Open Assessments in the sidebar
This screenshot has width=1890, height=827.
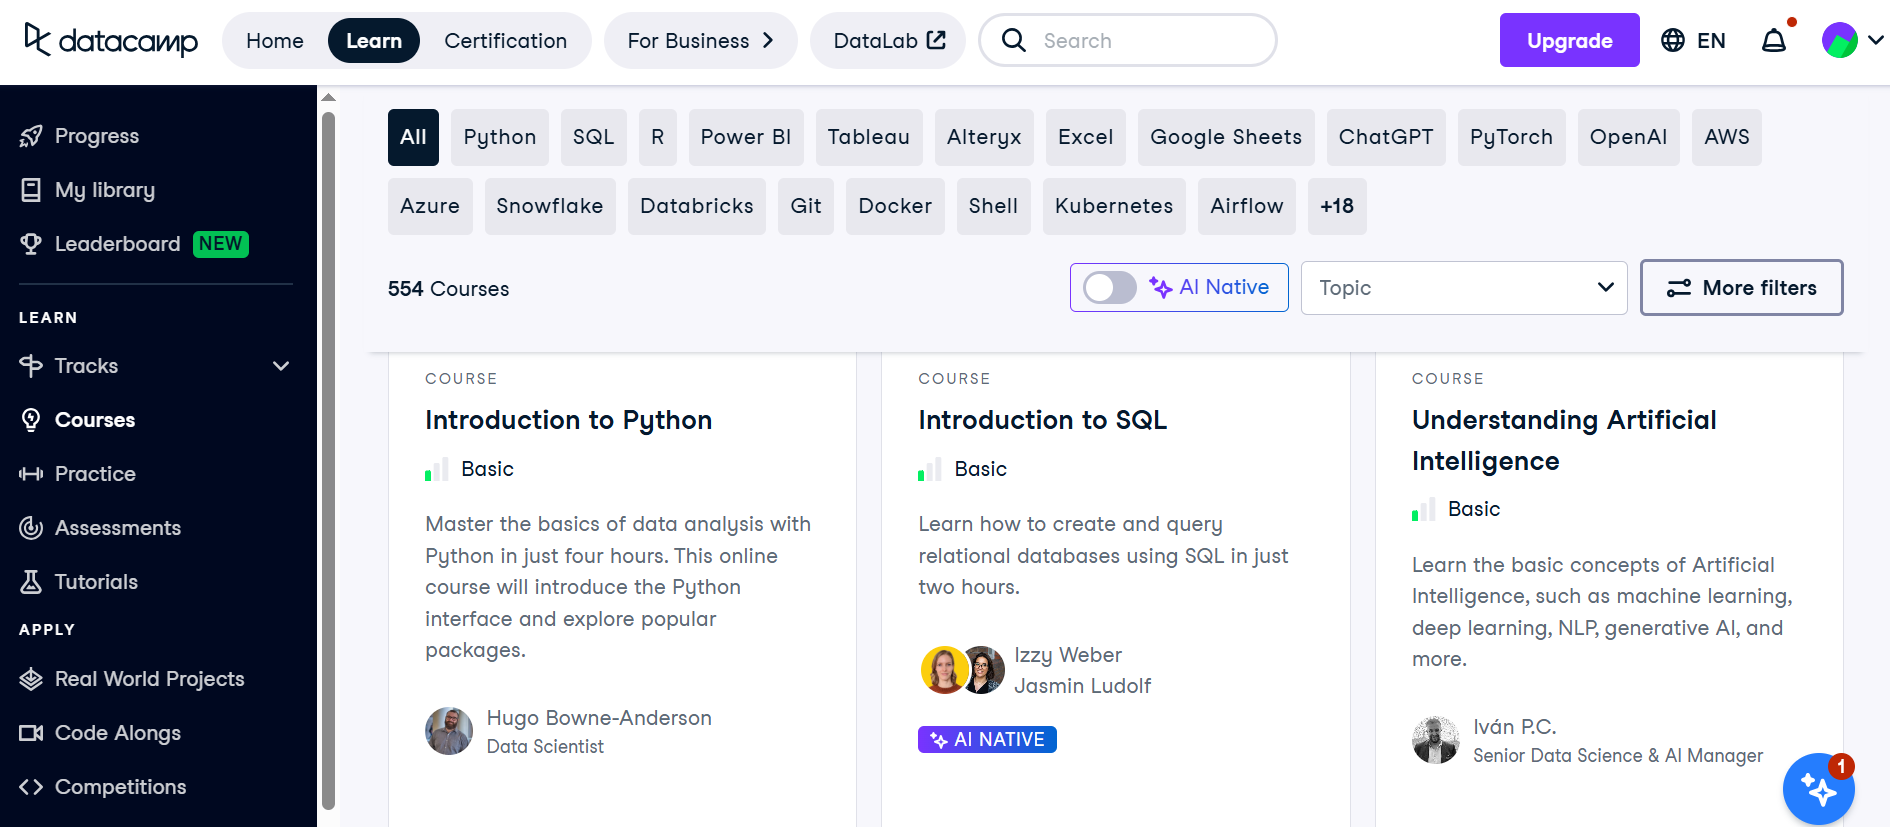(117, 528)
